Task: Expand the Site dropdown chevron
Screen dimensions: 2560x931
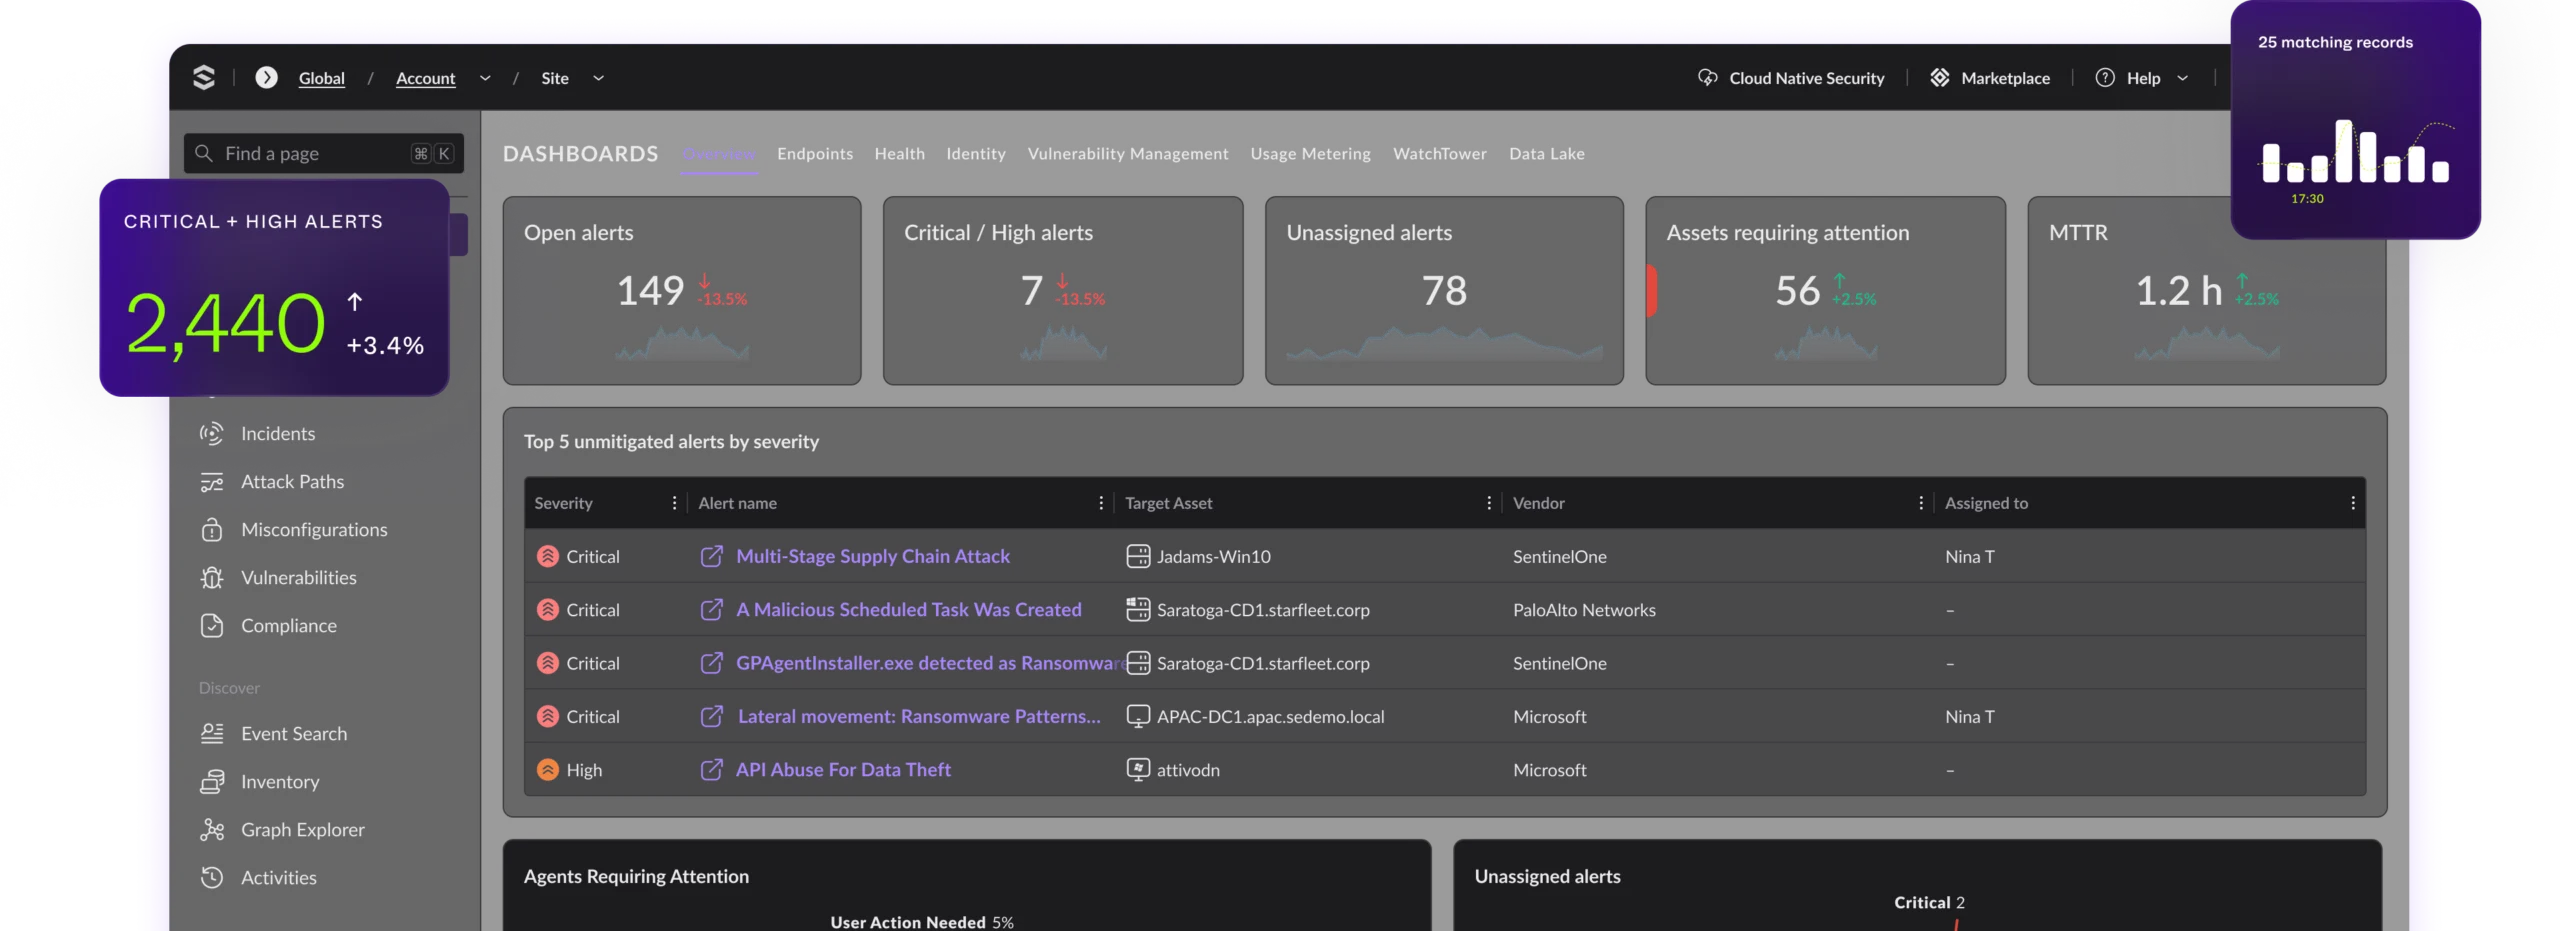Action: pyautogui.click(x=598, y=78)
